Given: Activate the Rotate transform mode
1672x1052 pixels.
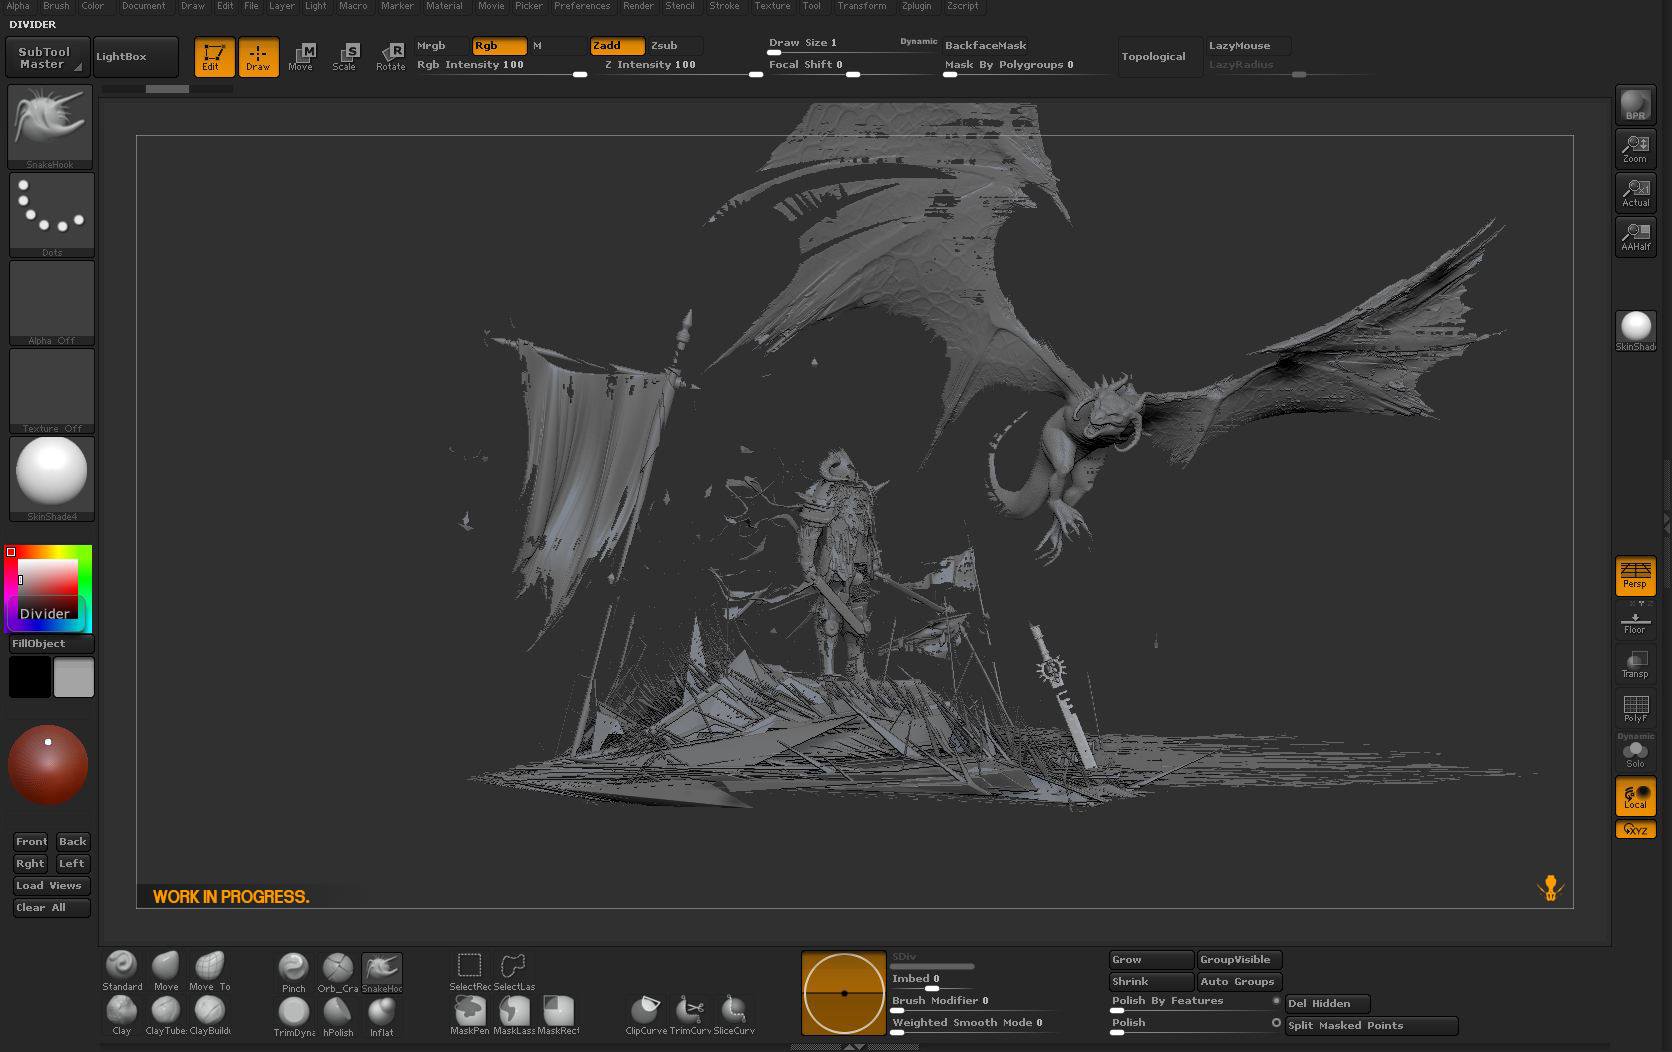Looking at the screenshot, I should (390, 57).
